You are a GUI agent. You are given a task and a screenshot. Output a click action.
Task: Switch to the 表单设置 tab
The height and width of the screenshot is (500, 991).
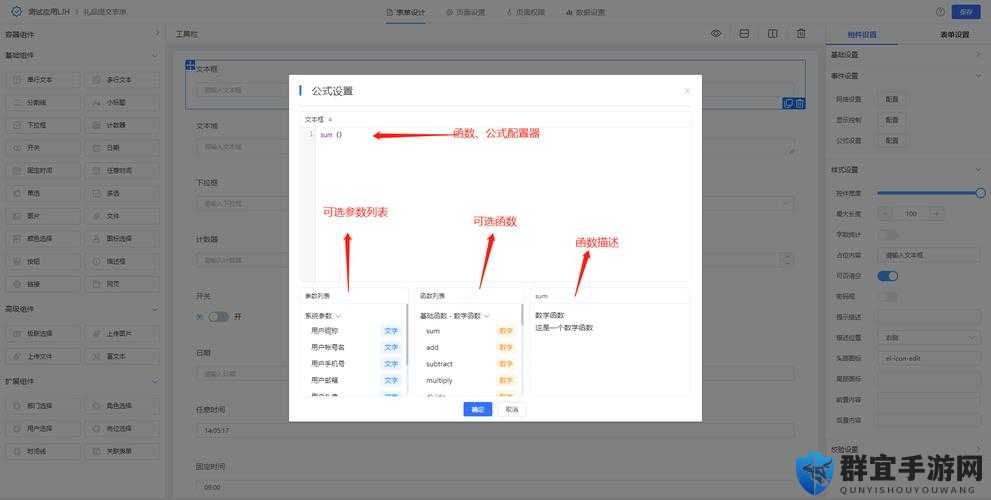tap(954, 35)
